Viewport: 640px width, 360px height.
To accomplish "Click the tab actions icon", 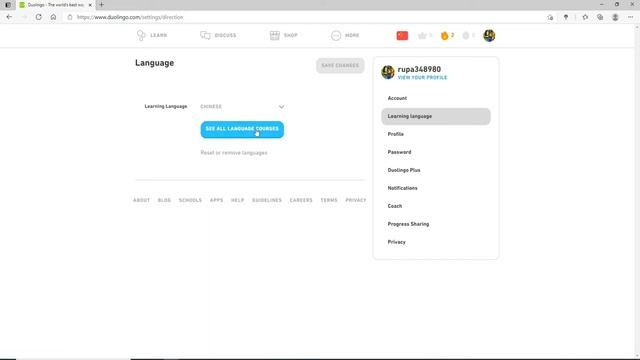I will pos(8,5).
